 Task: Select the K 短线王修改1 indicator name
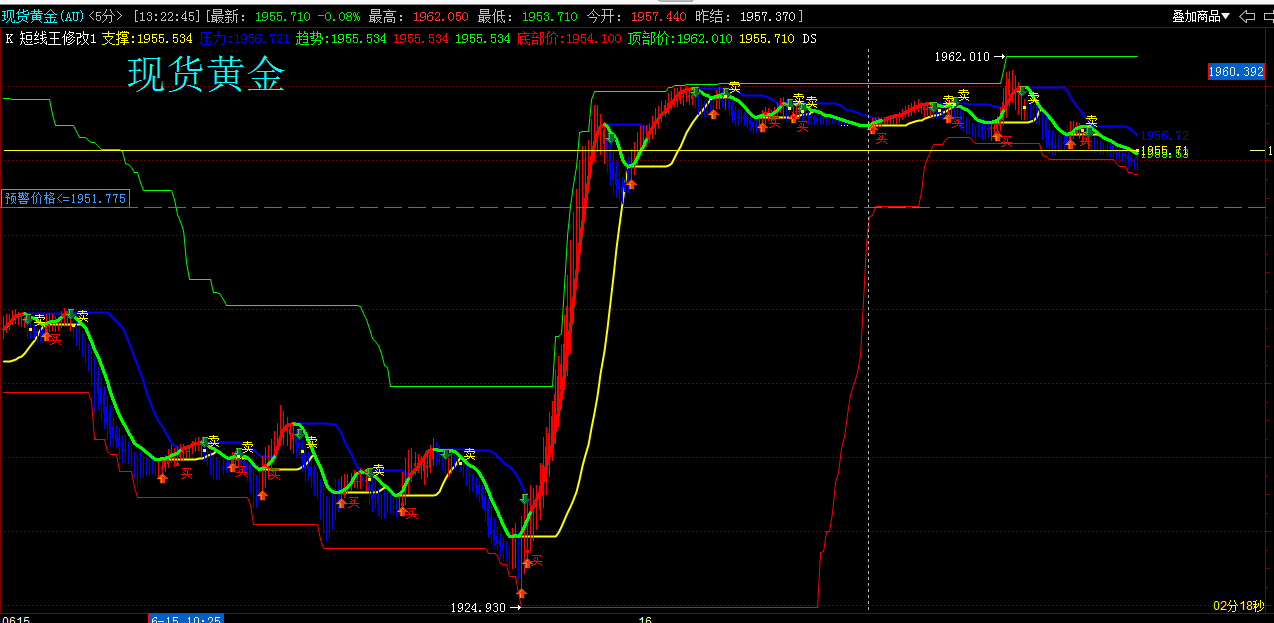(x=51, y=38)
